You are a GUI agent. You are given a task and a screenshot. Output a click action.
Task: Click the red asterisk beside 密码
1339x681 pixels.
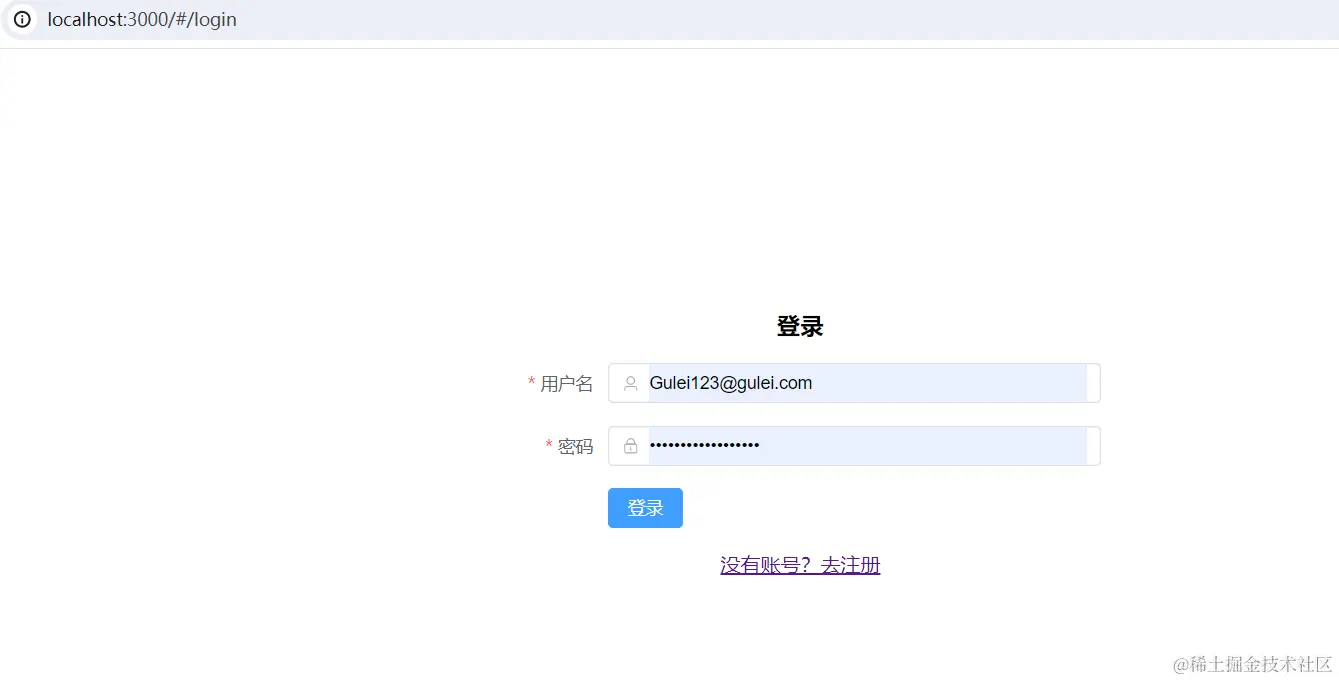click(x=549, y=445)
